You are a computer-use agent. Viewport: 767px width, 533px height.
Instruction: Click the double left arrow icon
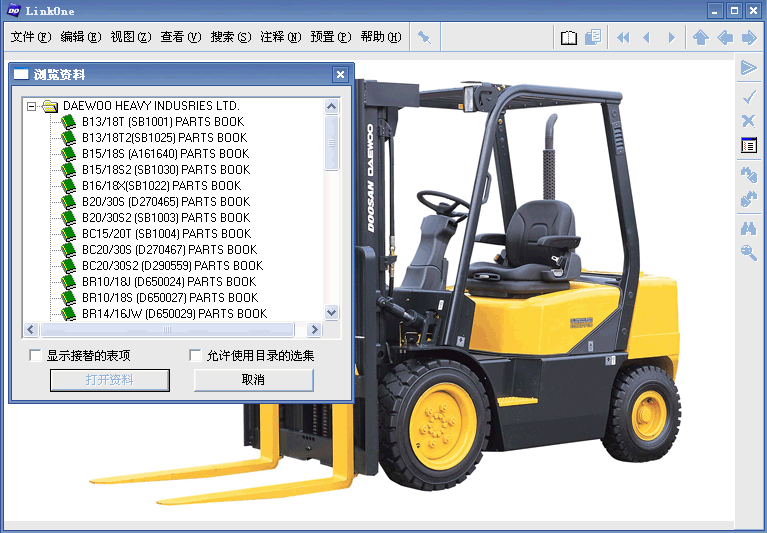[623, 38]
